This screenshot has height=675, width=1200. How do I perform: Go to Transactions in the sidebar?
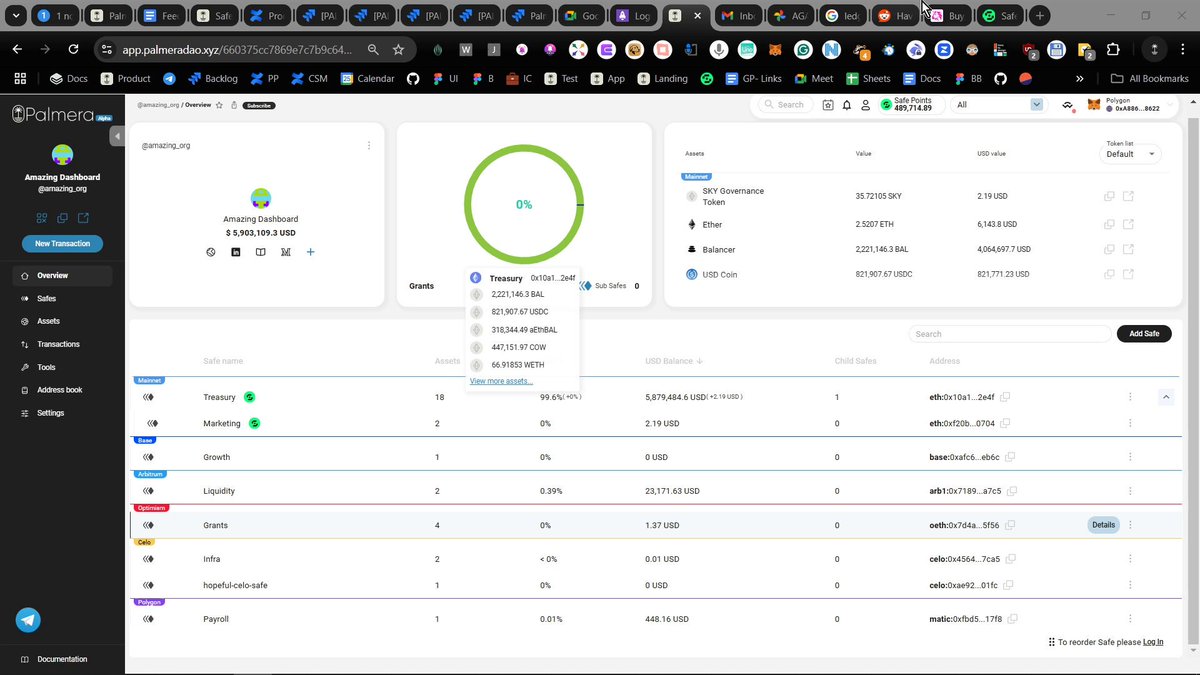(x=58, y=344)
